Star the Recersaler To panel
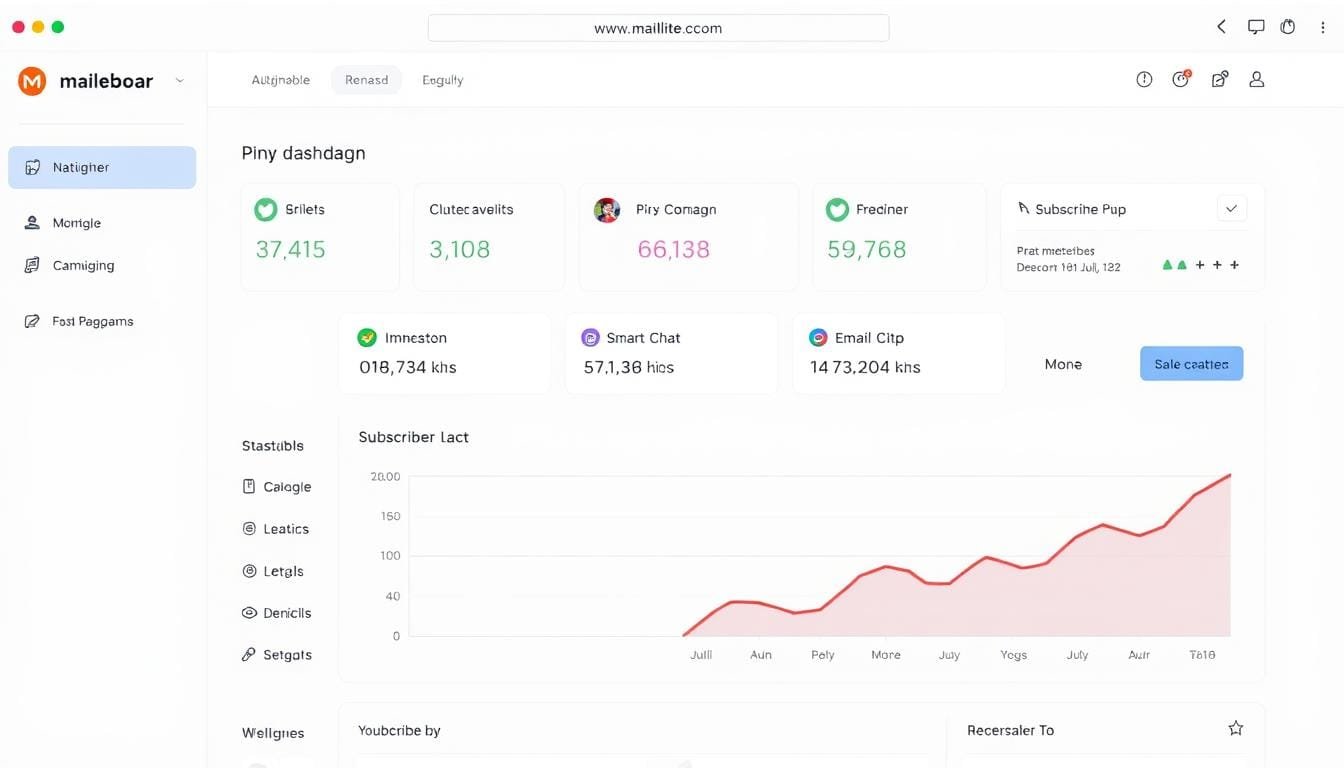Image resolution: width=1344 pixels, height=768 pixels. coord(1236,729)
